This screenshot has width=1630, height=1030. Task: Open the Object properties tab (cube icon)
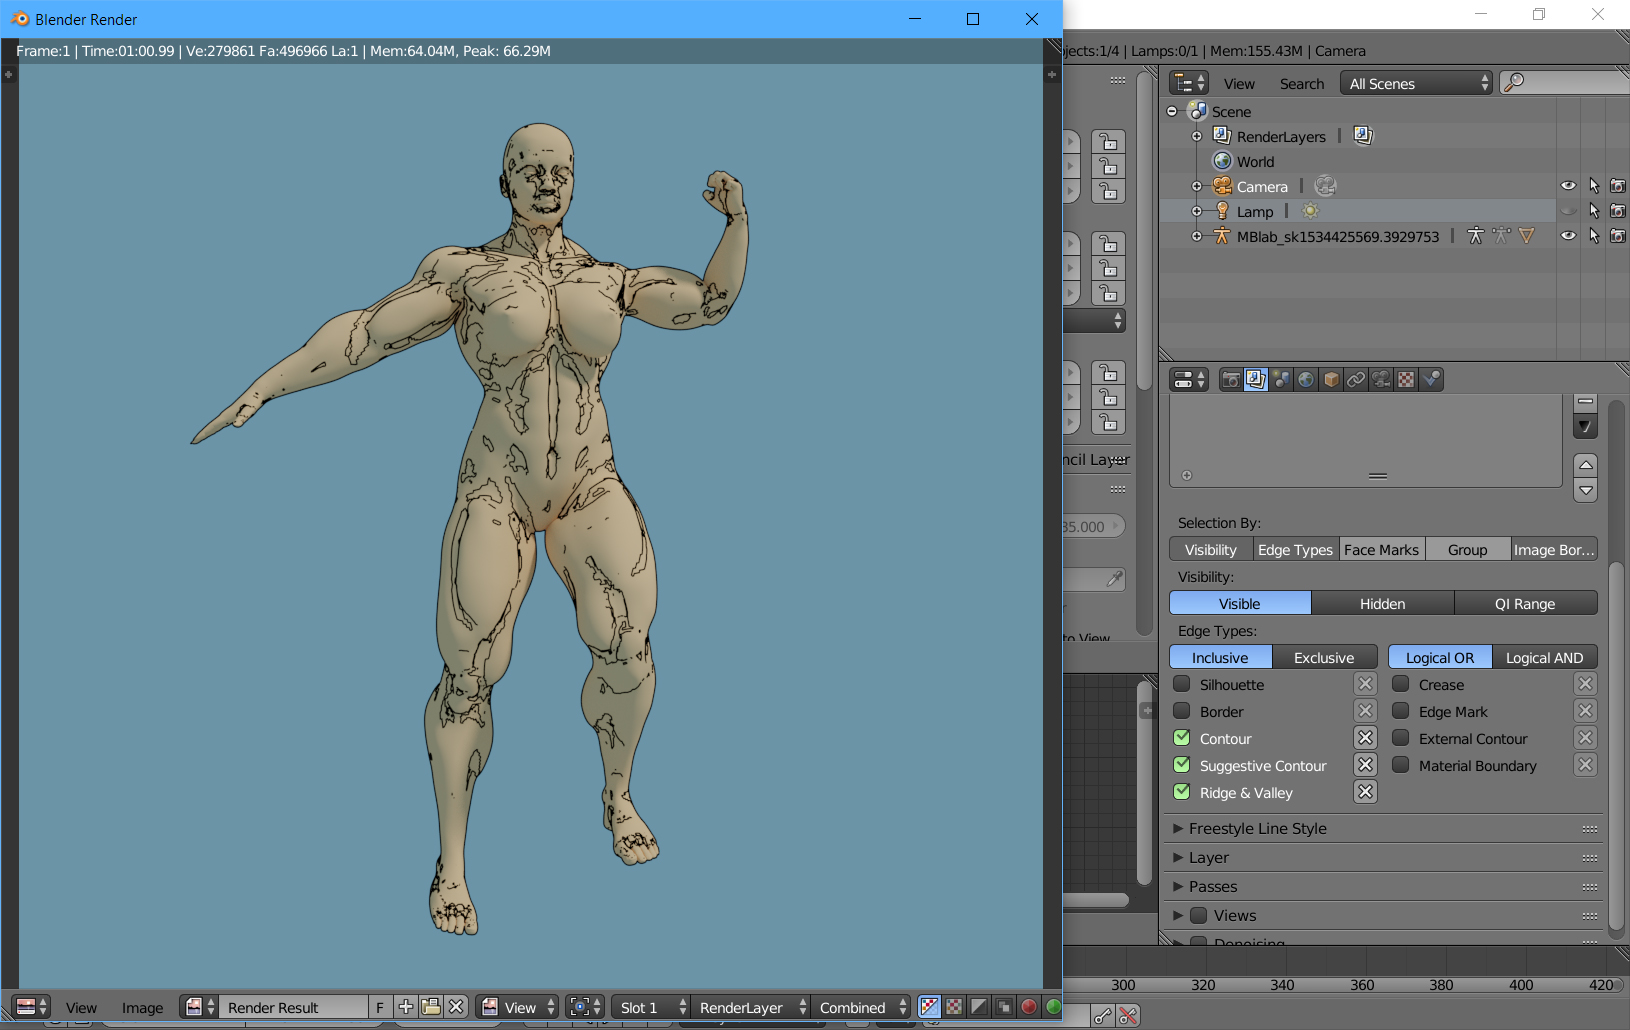coord(1331,380)
